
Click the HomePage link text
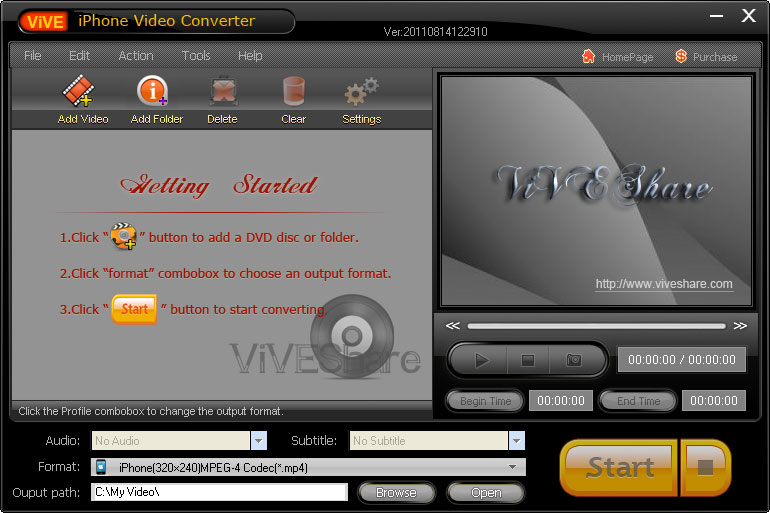click(x=628, y=57)
